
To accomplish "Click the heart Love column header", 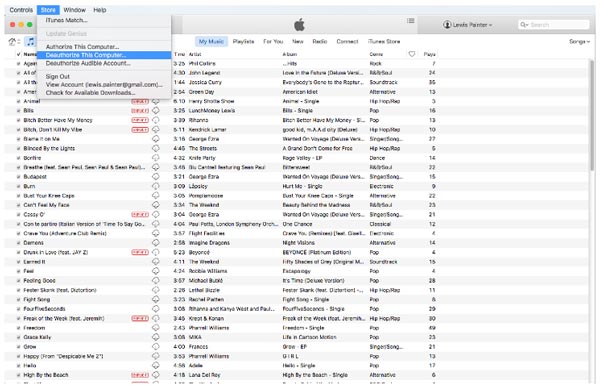I will (x=412, y=54).
